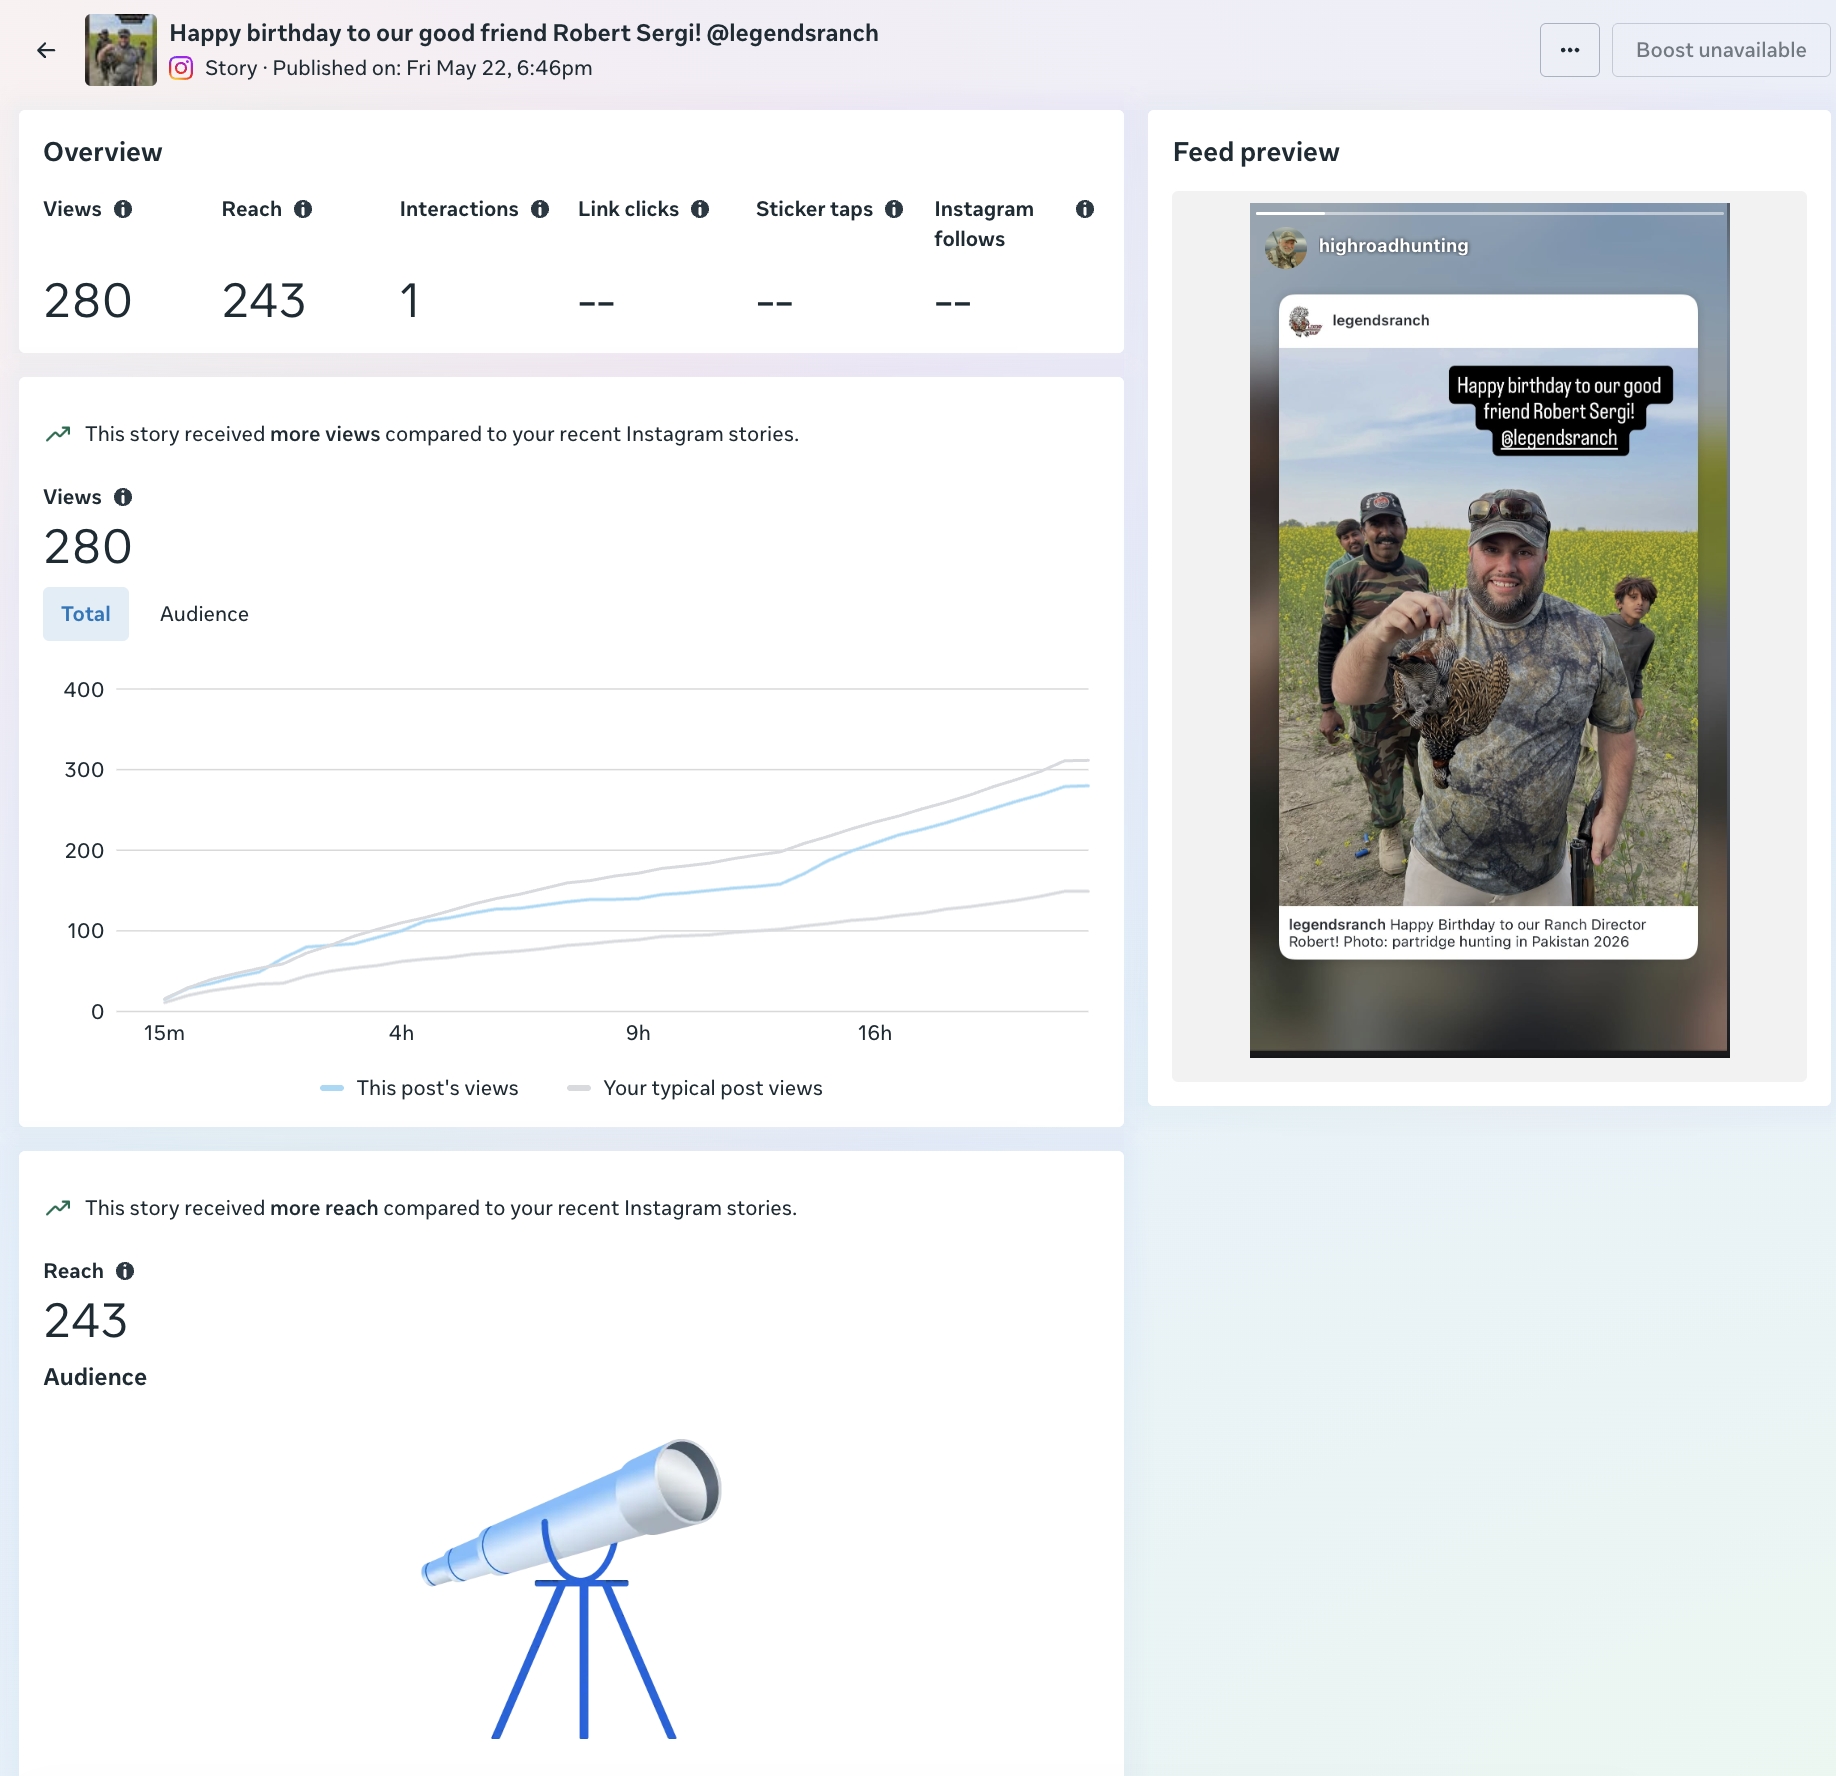This screenshot has width=1836, height=1776.
Task: Click the info icon beside lower Reach heading
Action: (x=125, y=1271)
